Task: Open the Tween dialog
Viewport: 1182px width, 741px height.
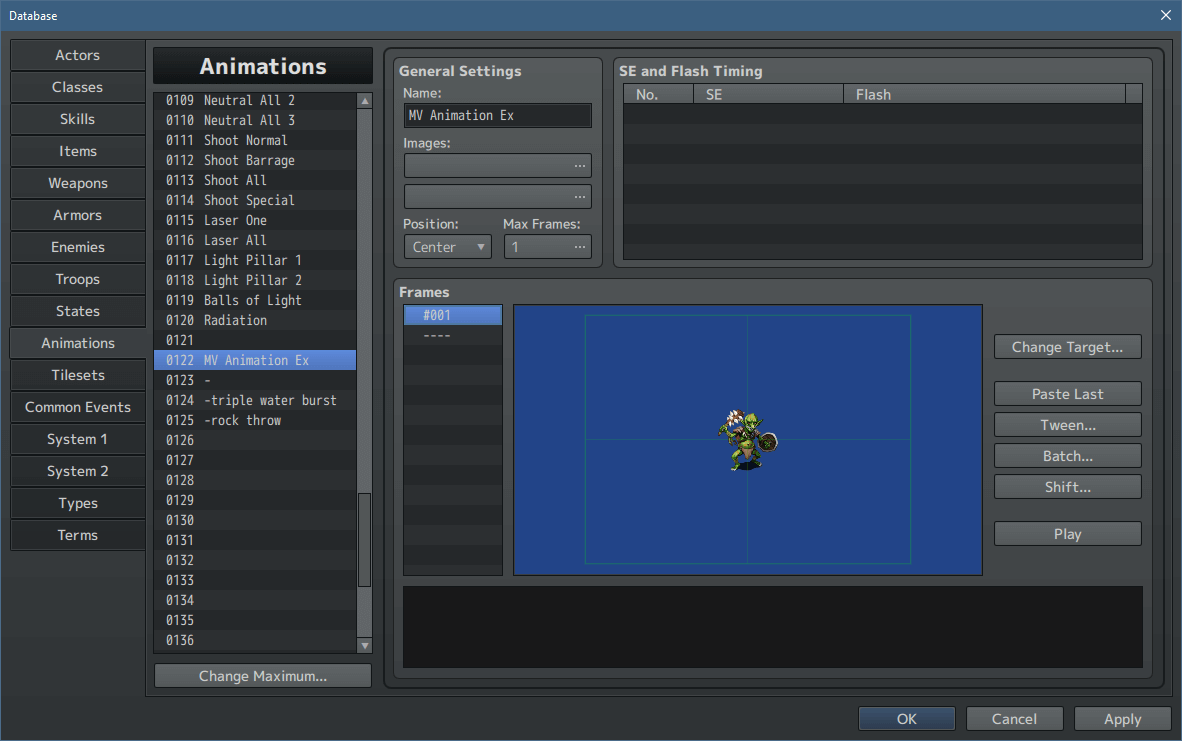Action: click(1067, 424)
